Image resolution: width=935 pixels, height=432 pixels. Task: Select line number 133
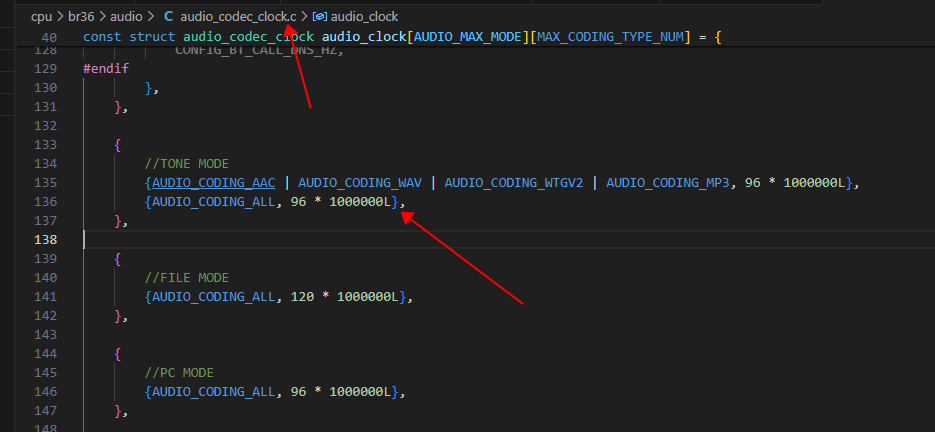coord(45,145)
